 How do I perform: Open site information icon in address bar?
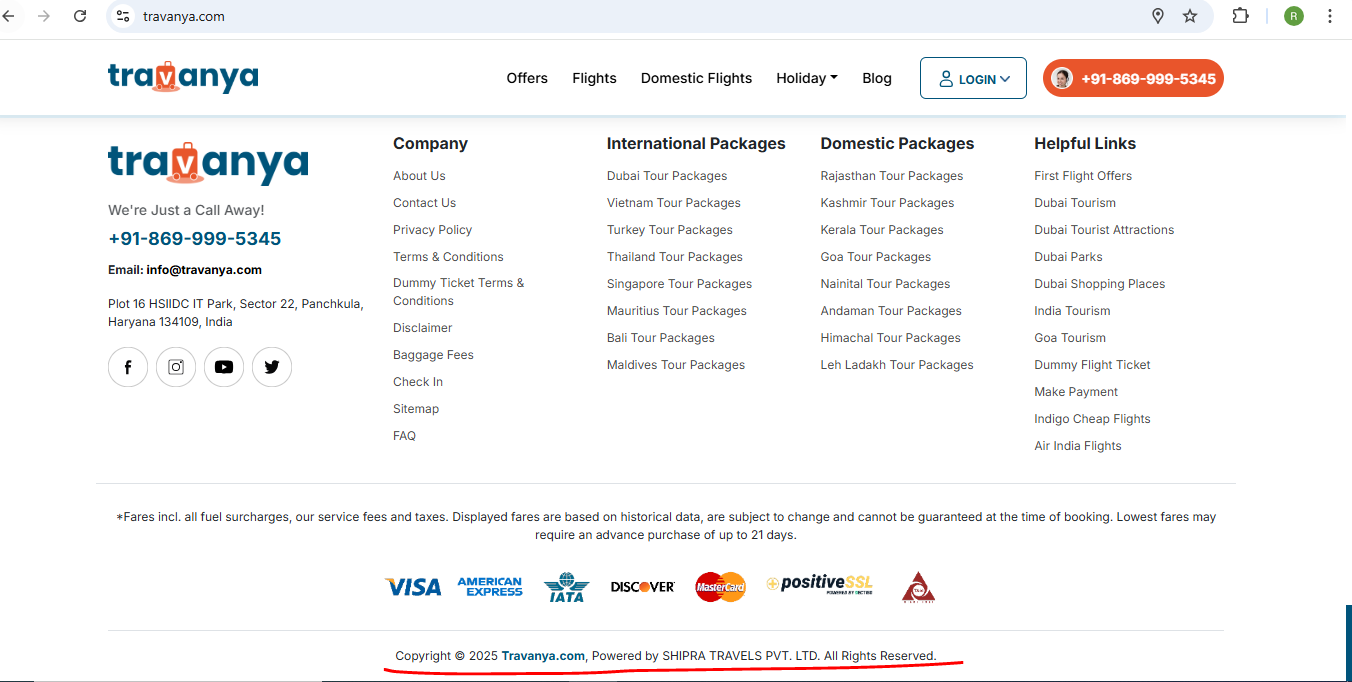pos(123,16)
